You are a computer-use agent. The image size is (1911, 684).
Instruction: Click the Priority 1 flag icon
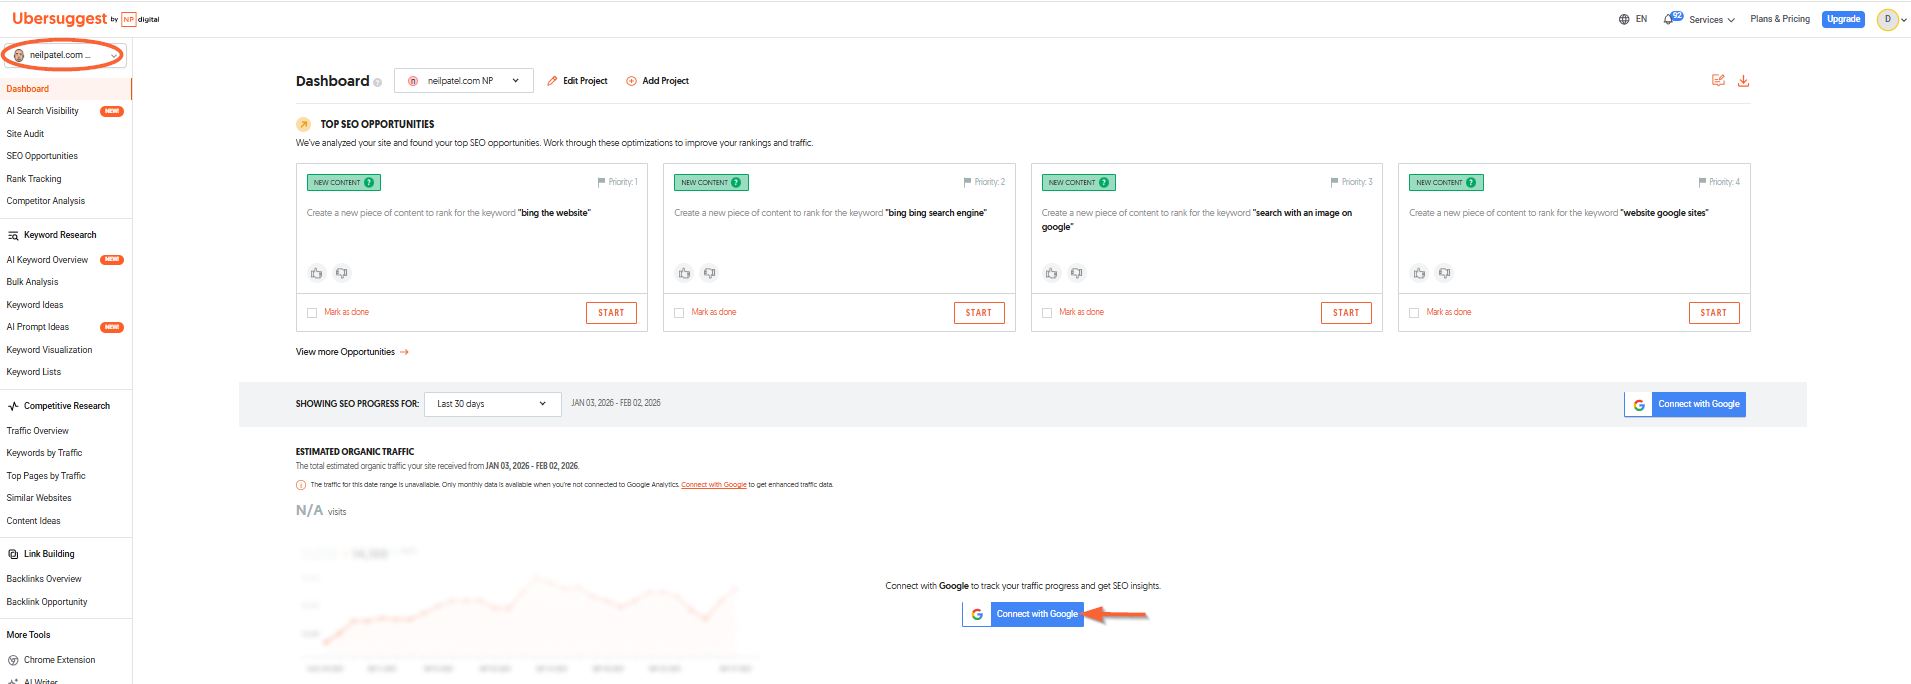[x=601, y=182]
